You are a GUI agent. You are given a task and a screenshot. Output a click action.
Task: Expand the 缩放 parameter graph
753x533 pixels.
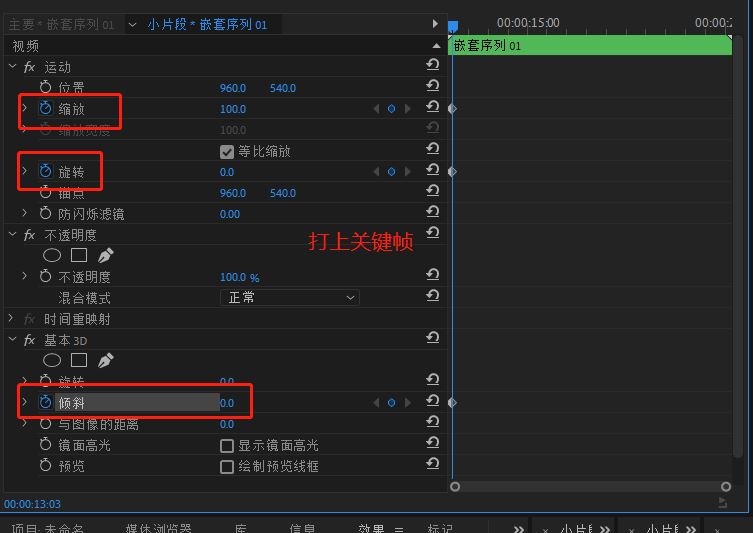coord(25,108)
